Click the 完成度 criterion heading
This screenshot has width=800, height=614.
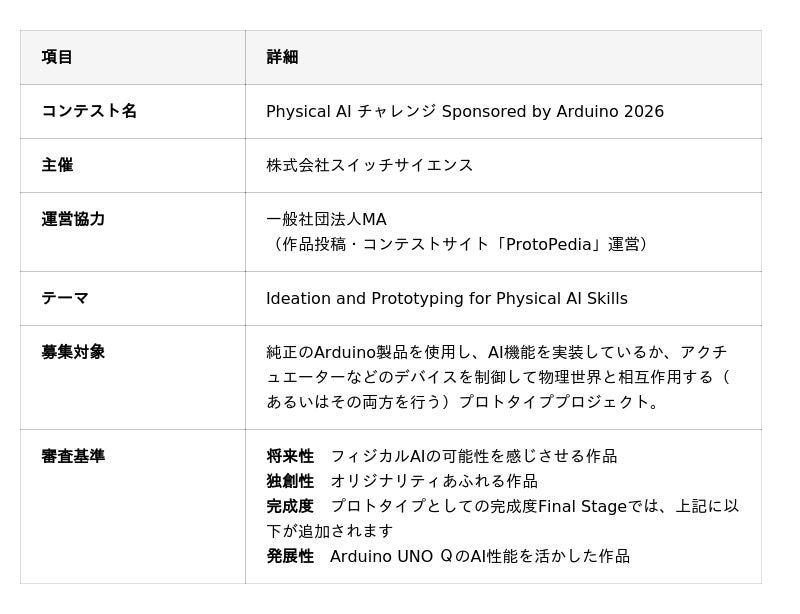[290, 506]
